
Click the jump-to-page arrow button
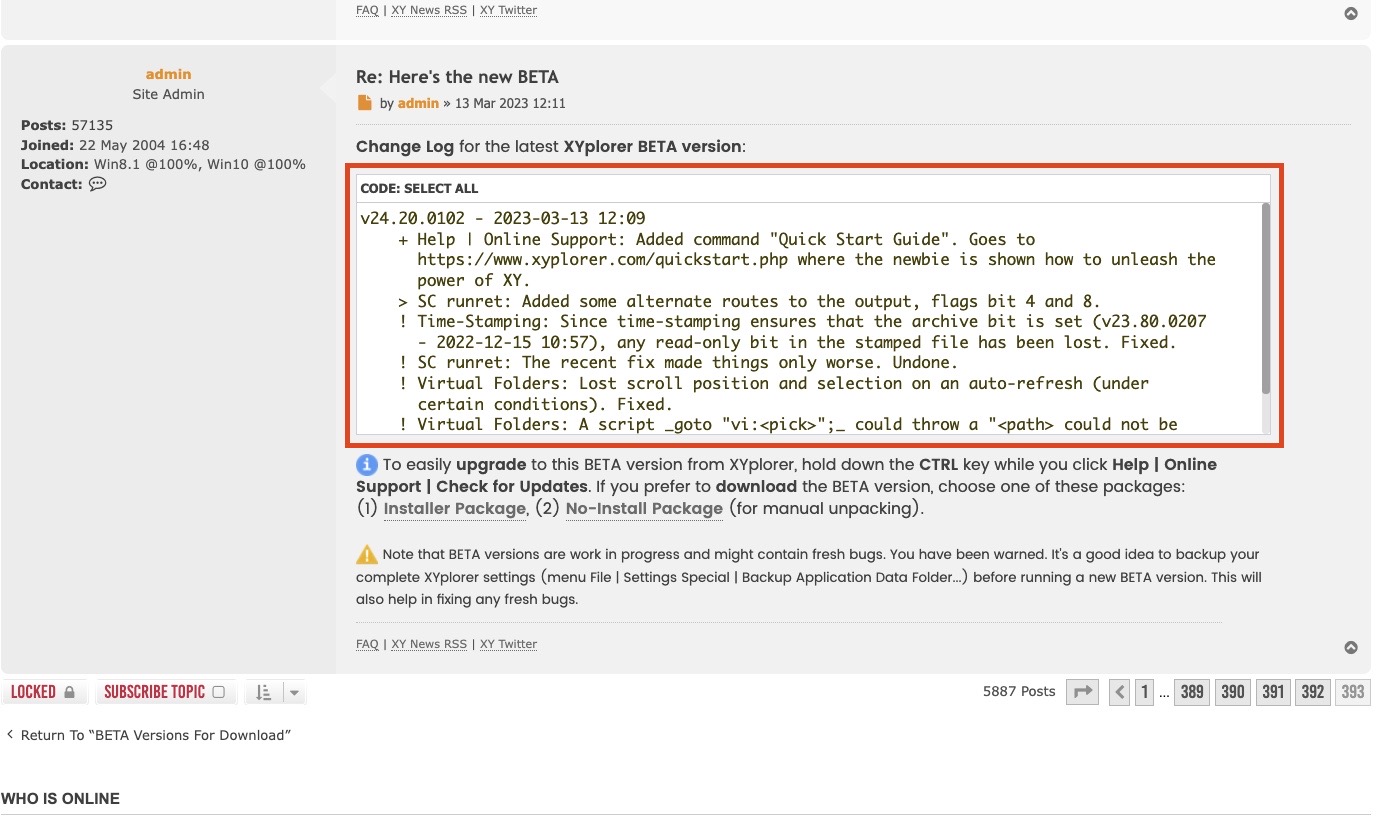(x=1082, y=692)
